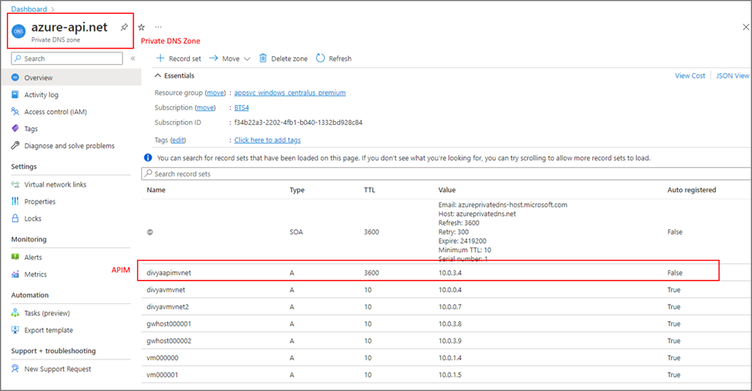
Task: Click the Tags edit link
Action: point(178,140)
